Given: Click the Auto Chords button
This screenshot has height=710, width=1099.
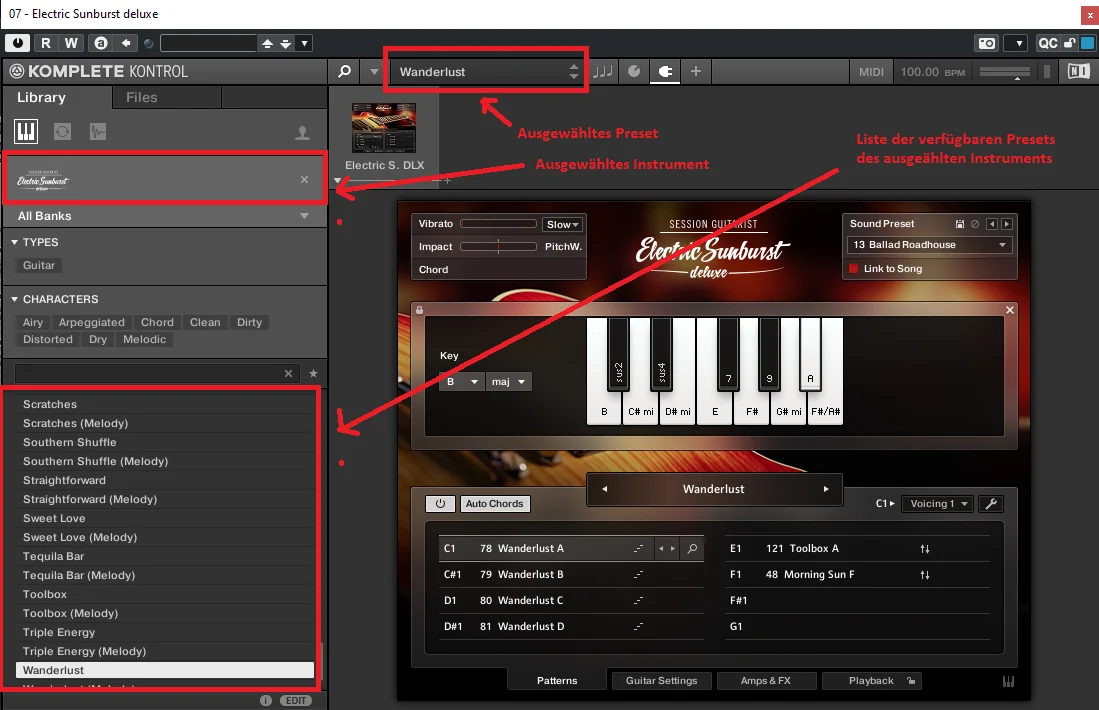Looking at the screenshot, I should click(494, 503).
